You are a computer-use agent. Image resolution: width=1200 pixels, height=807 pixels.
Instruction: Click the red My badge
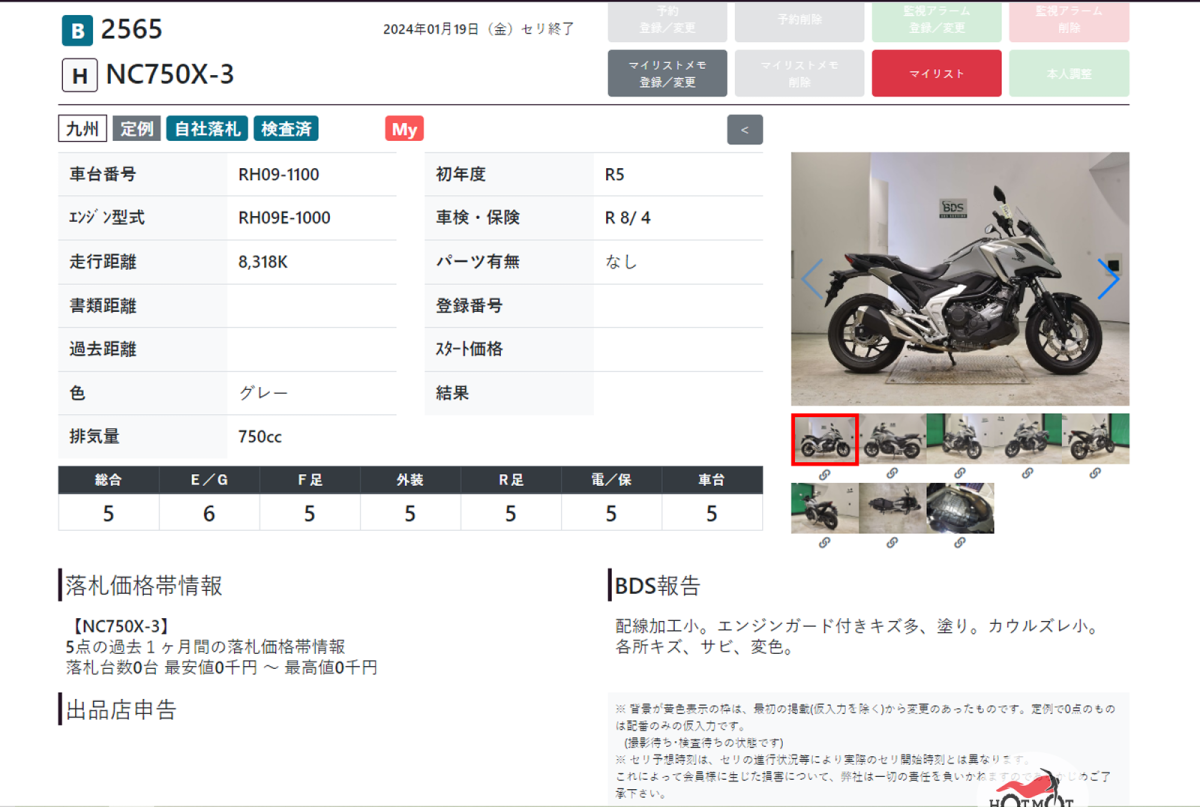(404, 129)
